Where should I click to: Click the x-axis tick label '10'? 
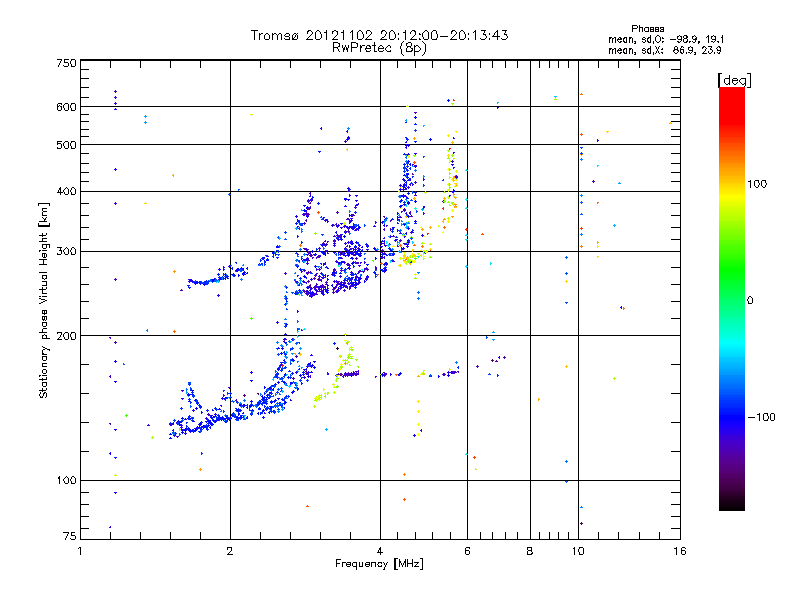tap(578, 551)
